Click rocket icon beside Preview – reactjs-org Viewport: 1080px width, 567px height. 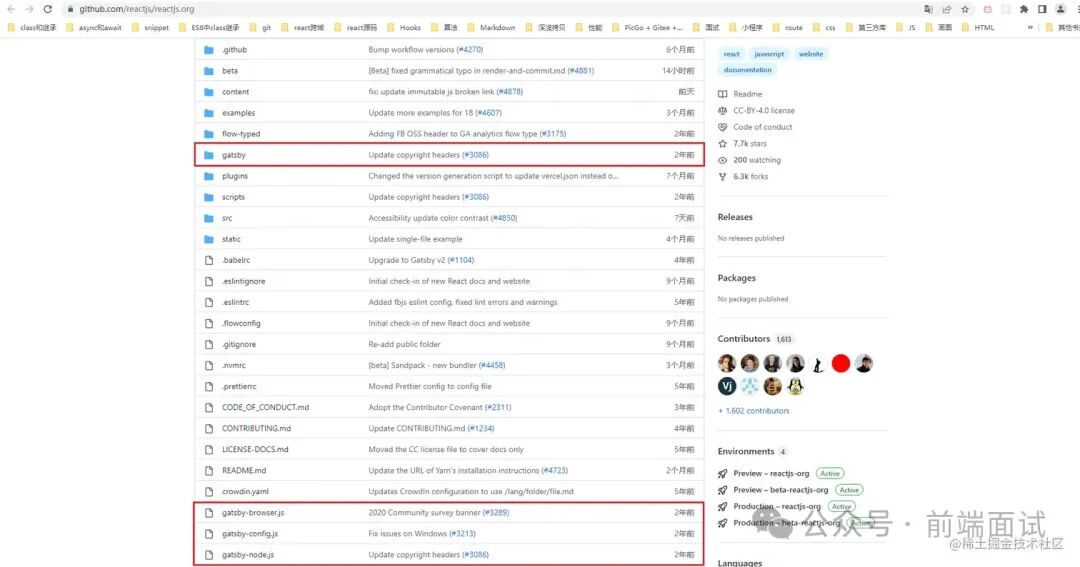pos(723,473)
